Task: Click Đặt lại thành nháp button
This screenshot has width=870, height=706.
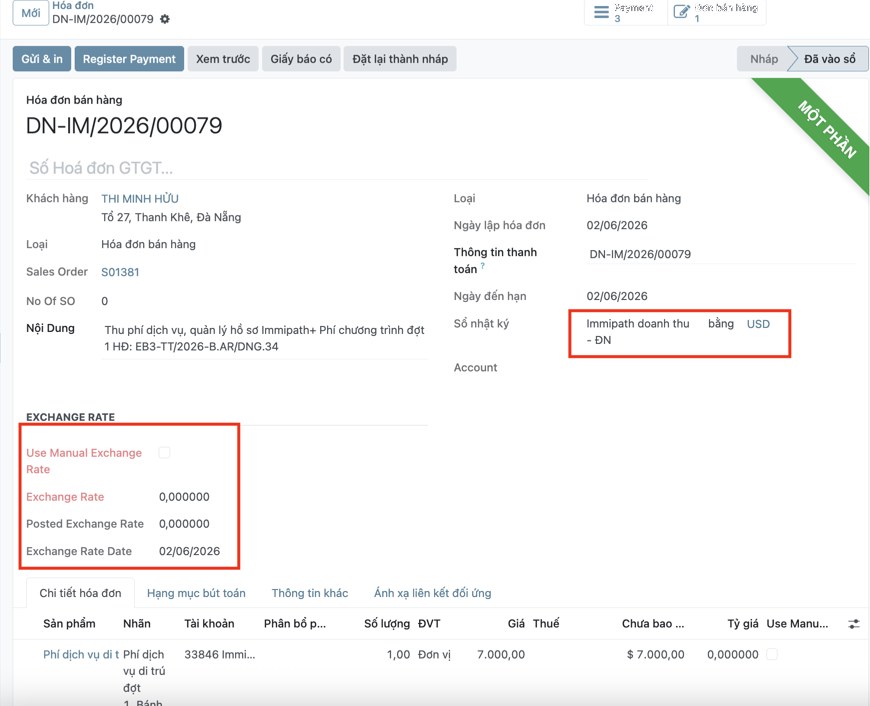Action: [x=400, y=59]
